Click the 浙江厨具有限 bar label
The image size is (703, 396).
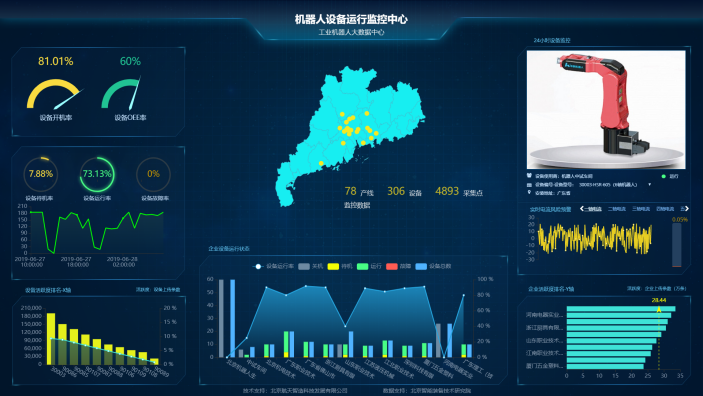[544, 328]
